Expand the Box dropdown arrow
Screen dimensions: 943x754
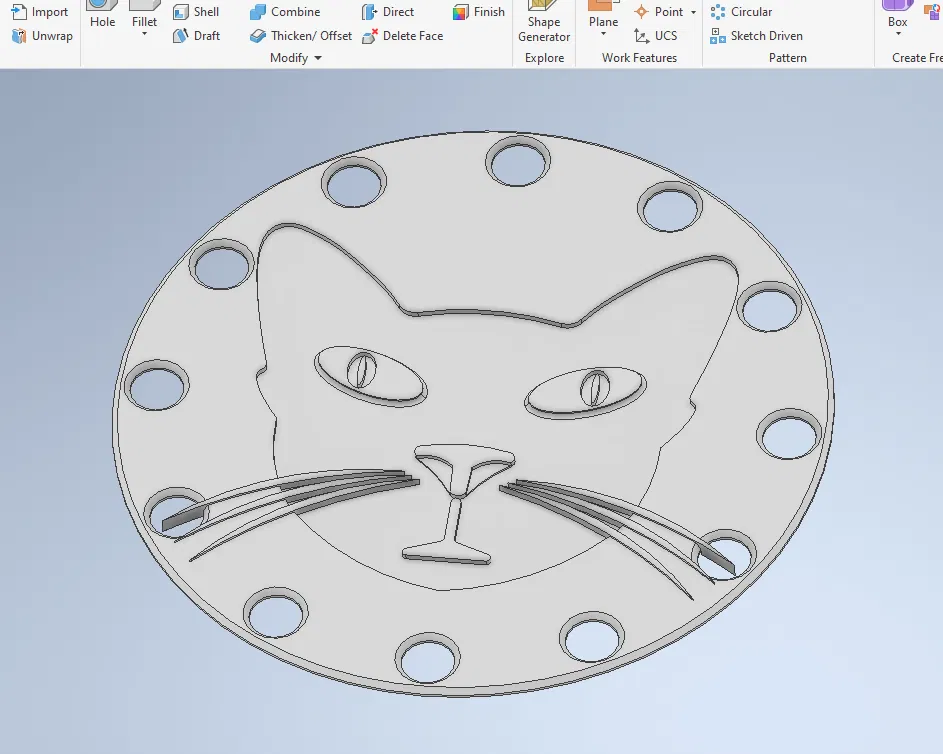coord(898,34)
